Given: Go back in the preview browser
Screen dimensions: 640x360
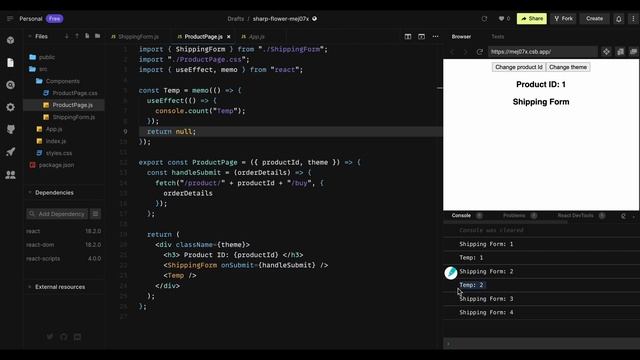Looking at the screenshot, I should 452,52.
